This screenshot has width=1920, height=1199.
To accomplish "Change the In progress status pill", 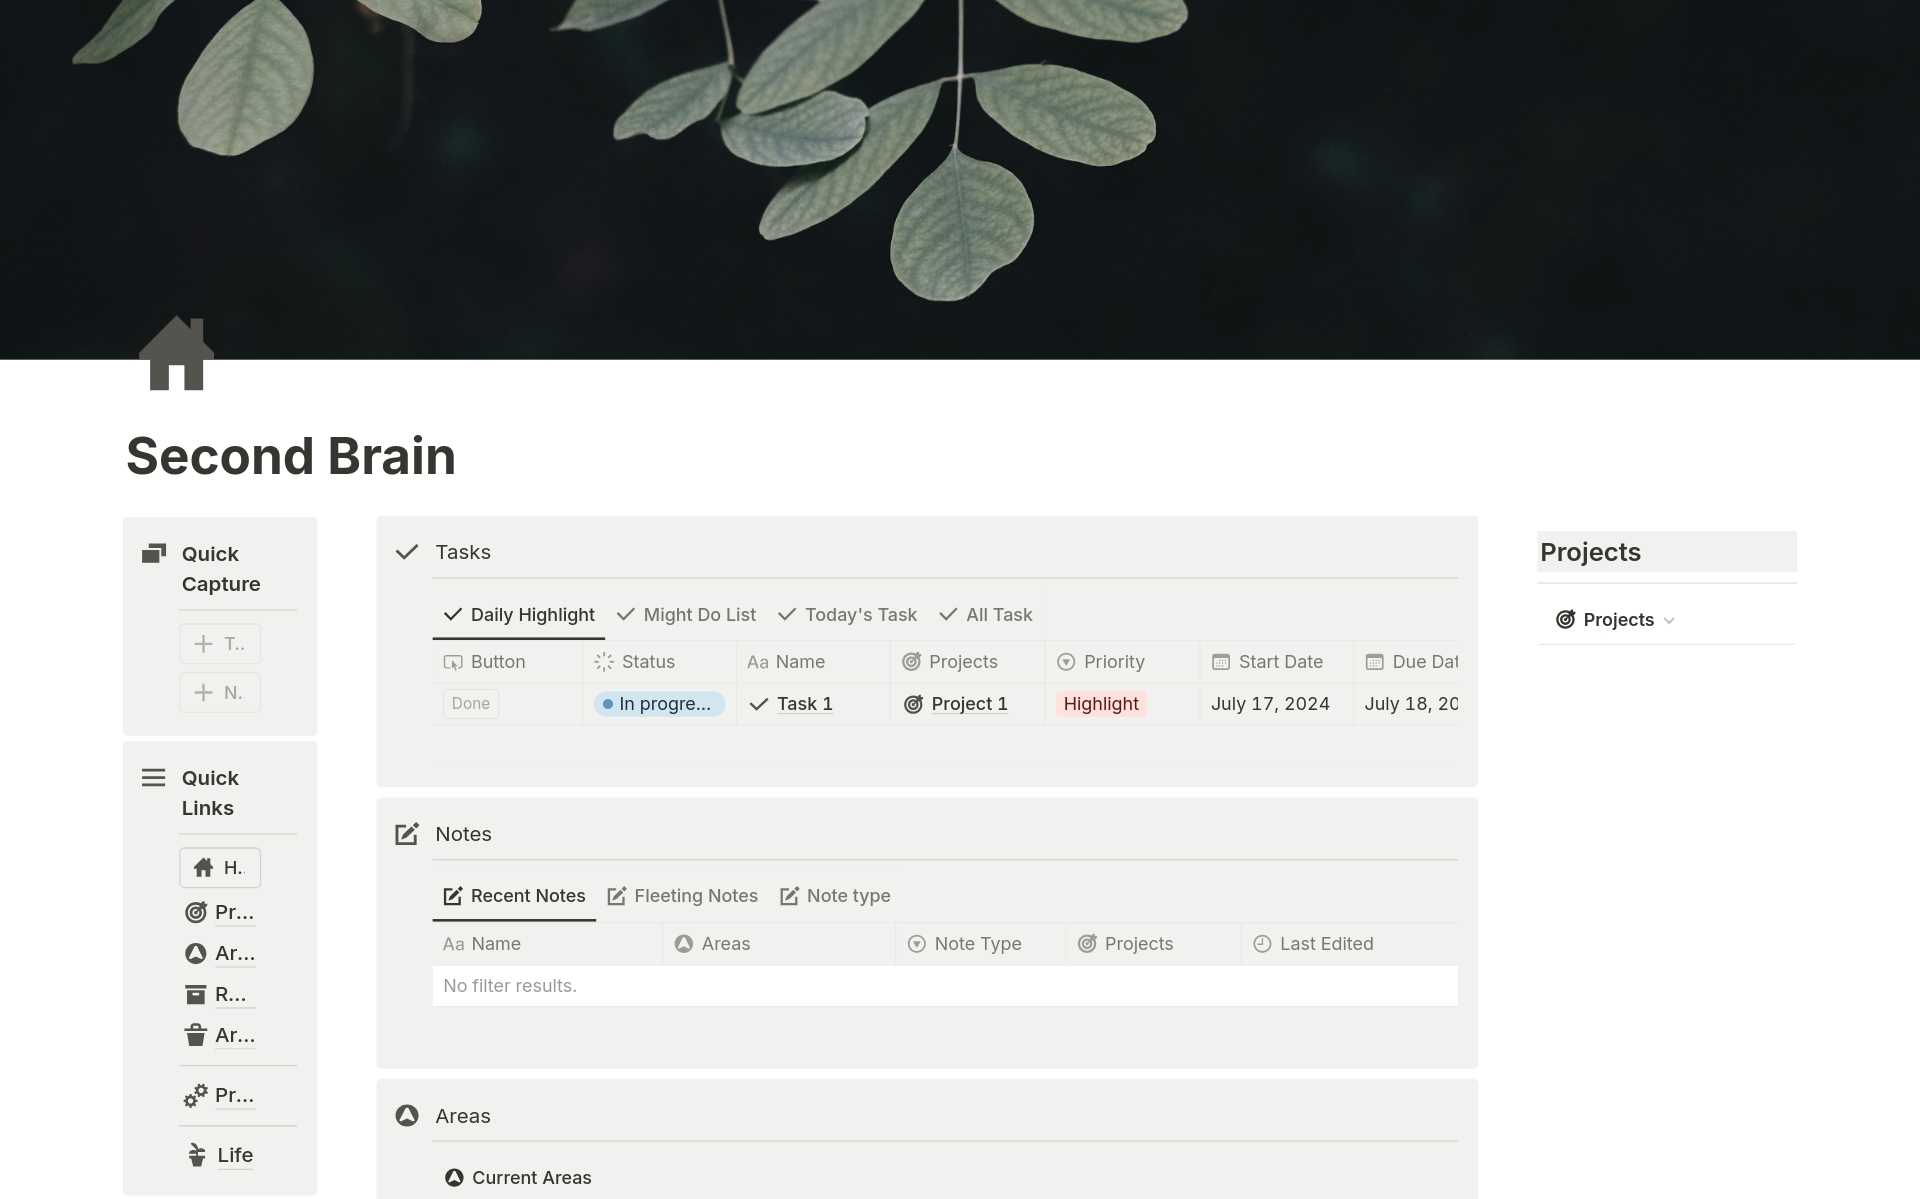I will pyautogui.click(x=659, y=704).
